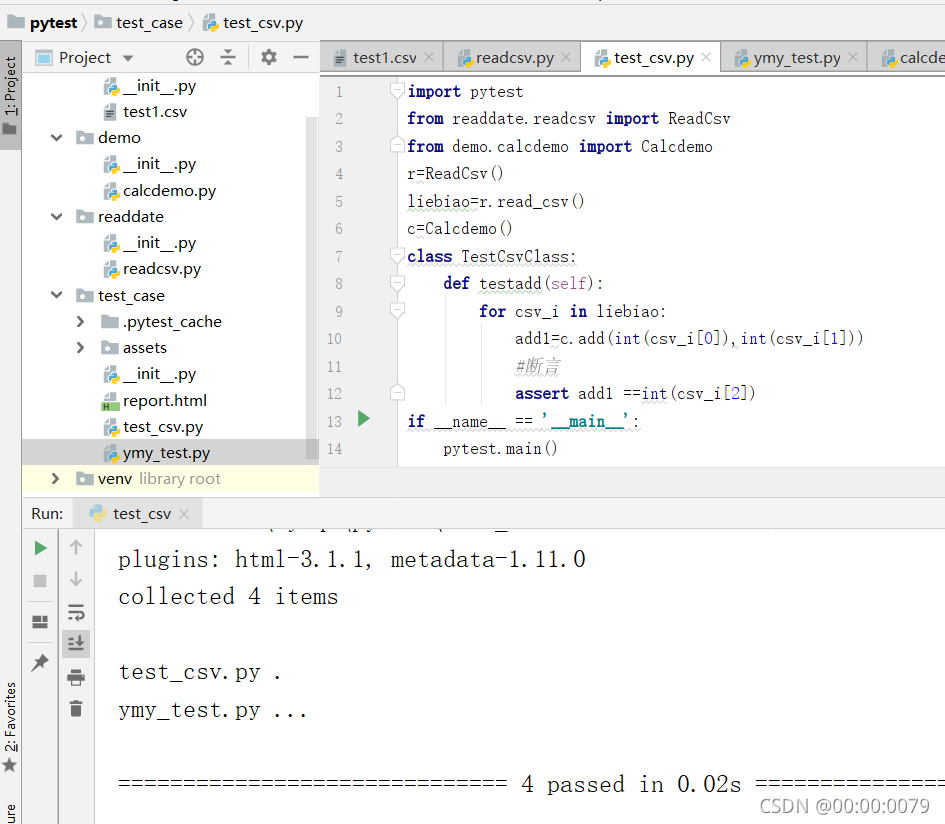Screen dimensions: 945x824
Task: Click the Project tree vertical scrollbar
Action: (312, 287)
